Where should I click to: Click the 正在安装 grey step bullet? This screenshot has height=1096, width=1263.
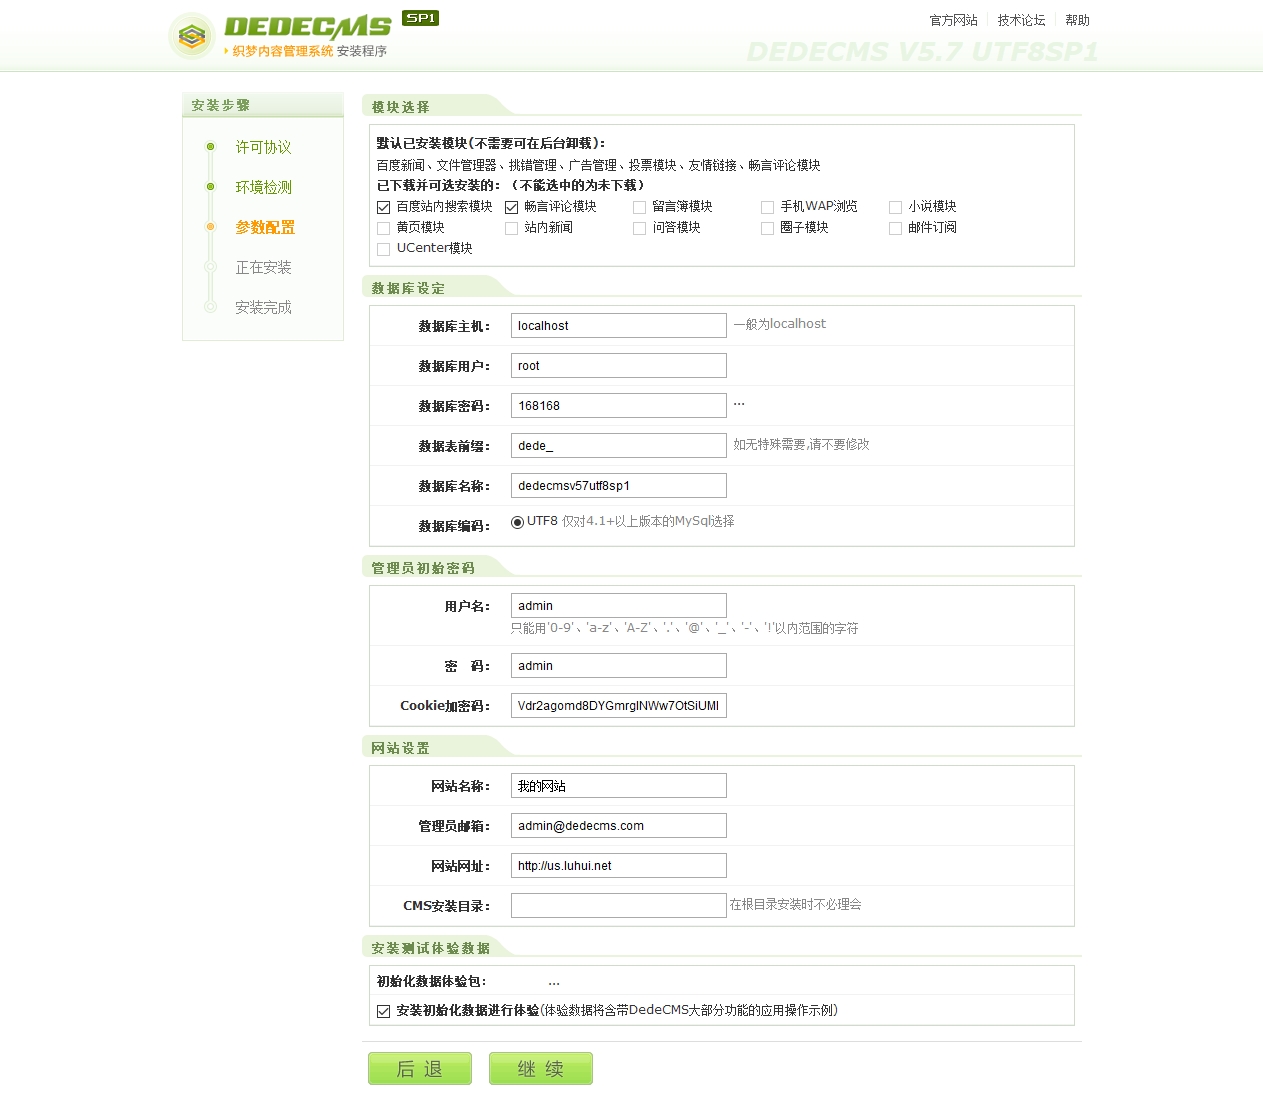pos(210,267)
